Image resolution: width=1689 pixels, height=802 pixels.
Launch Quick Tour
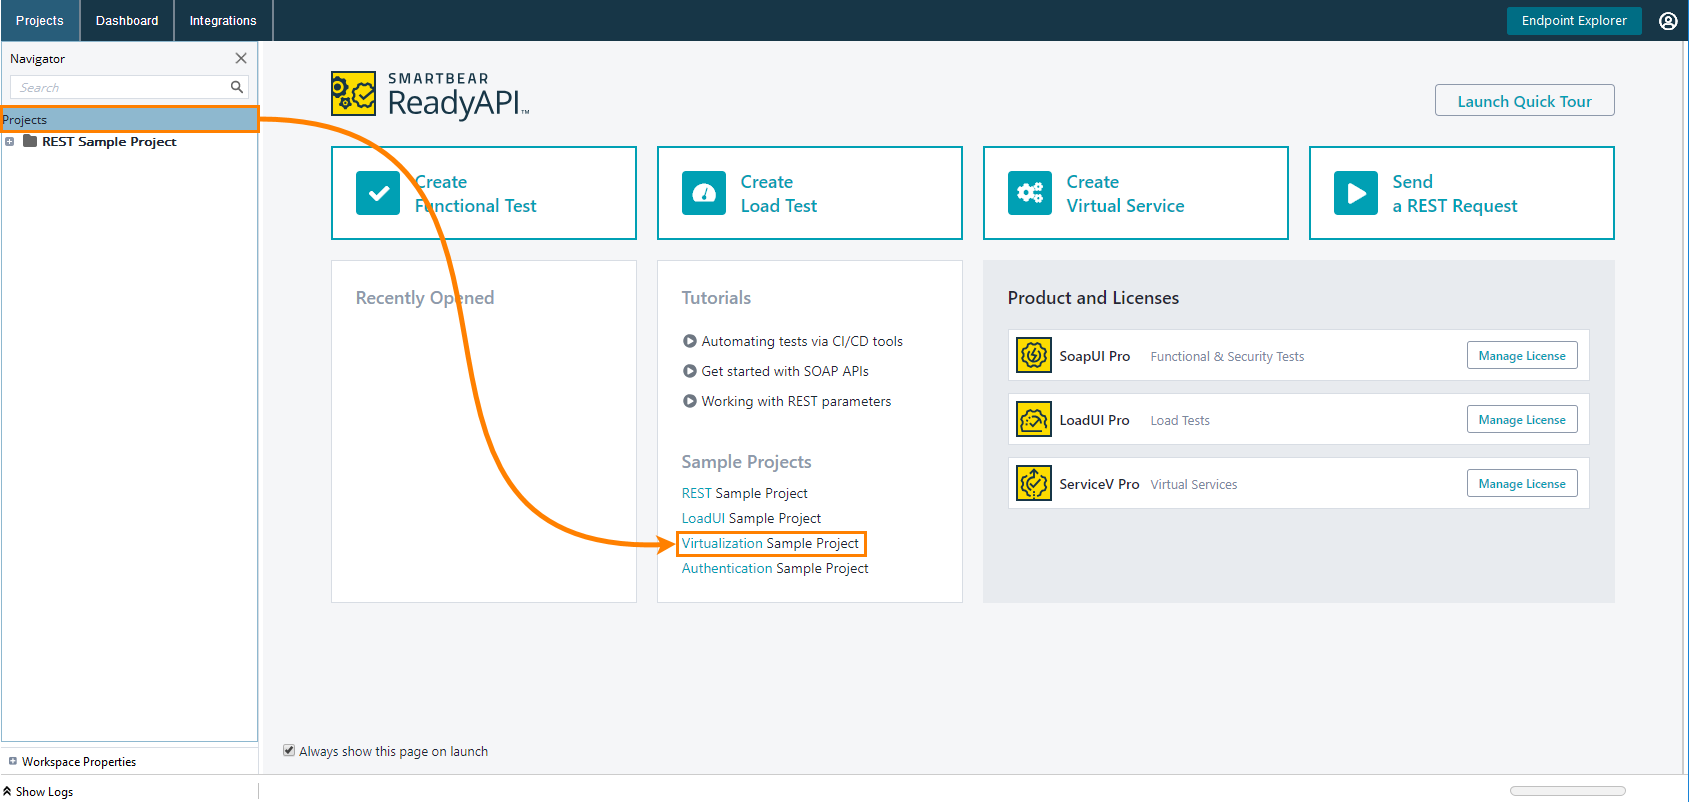pyautogui.click(x=1524, y=100)
